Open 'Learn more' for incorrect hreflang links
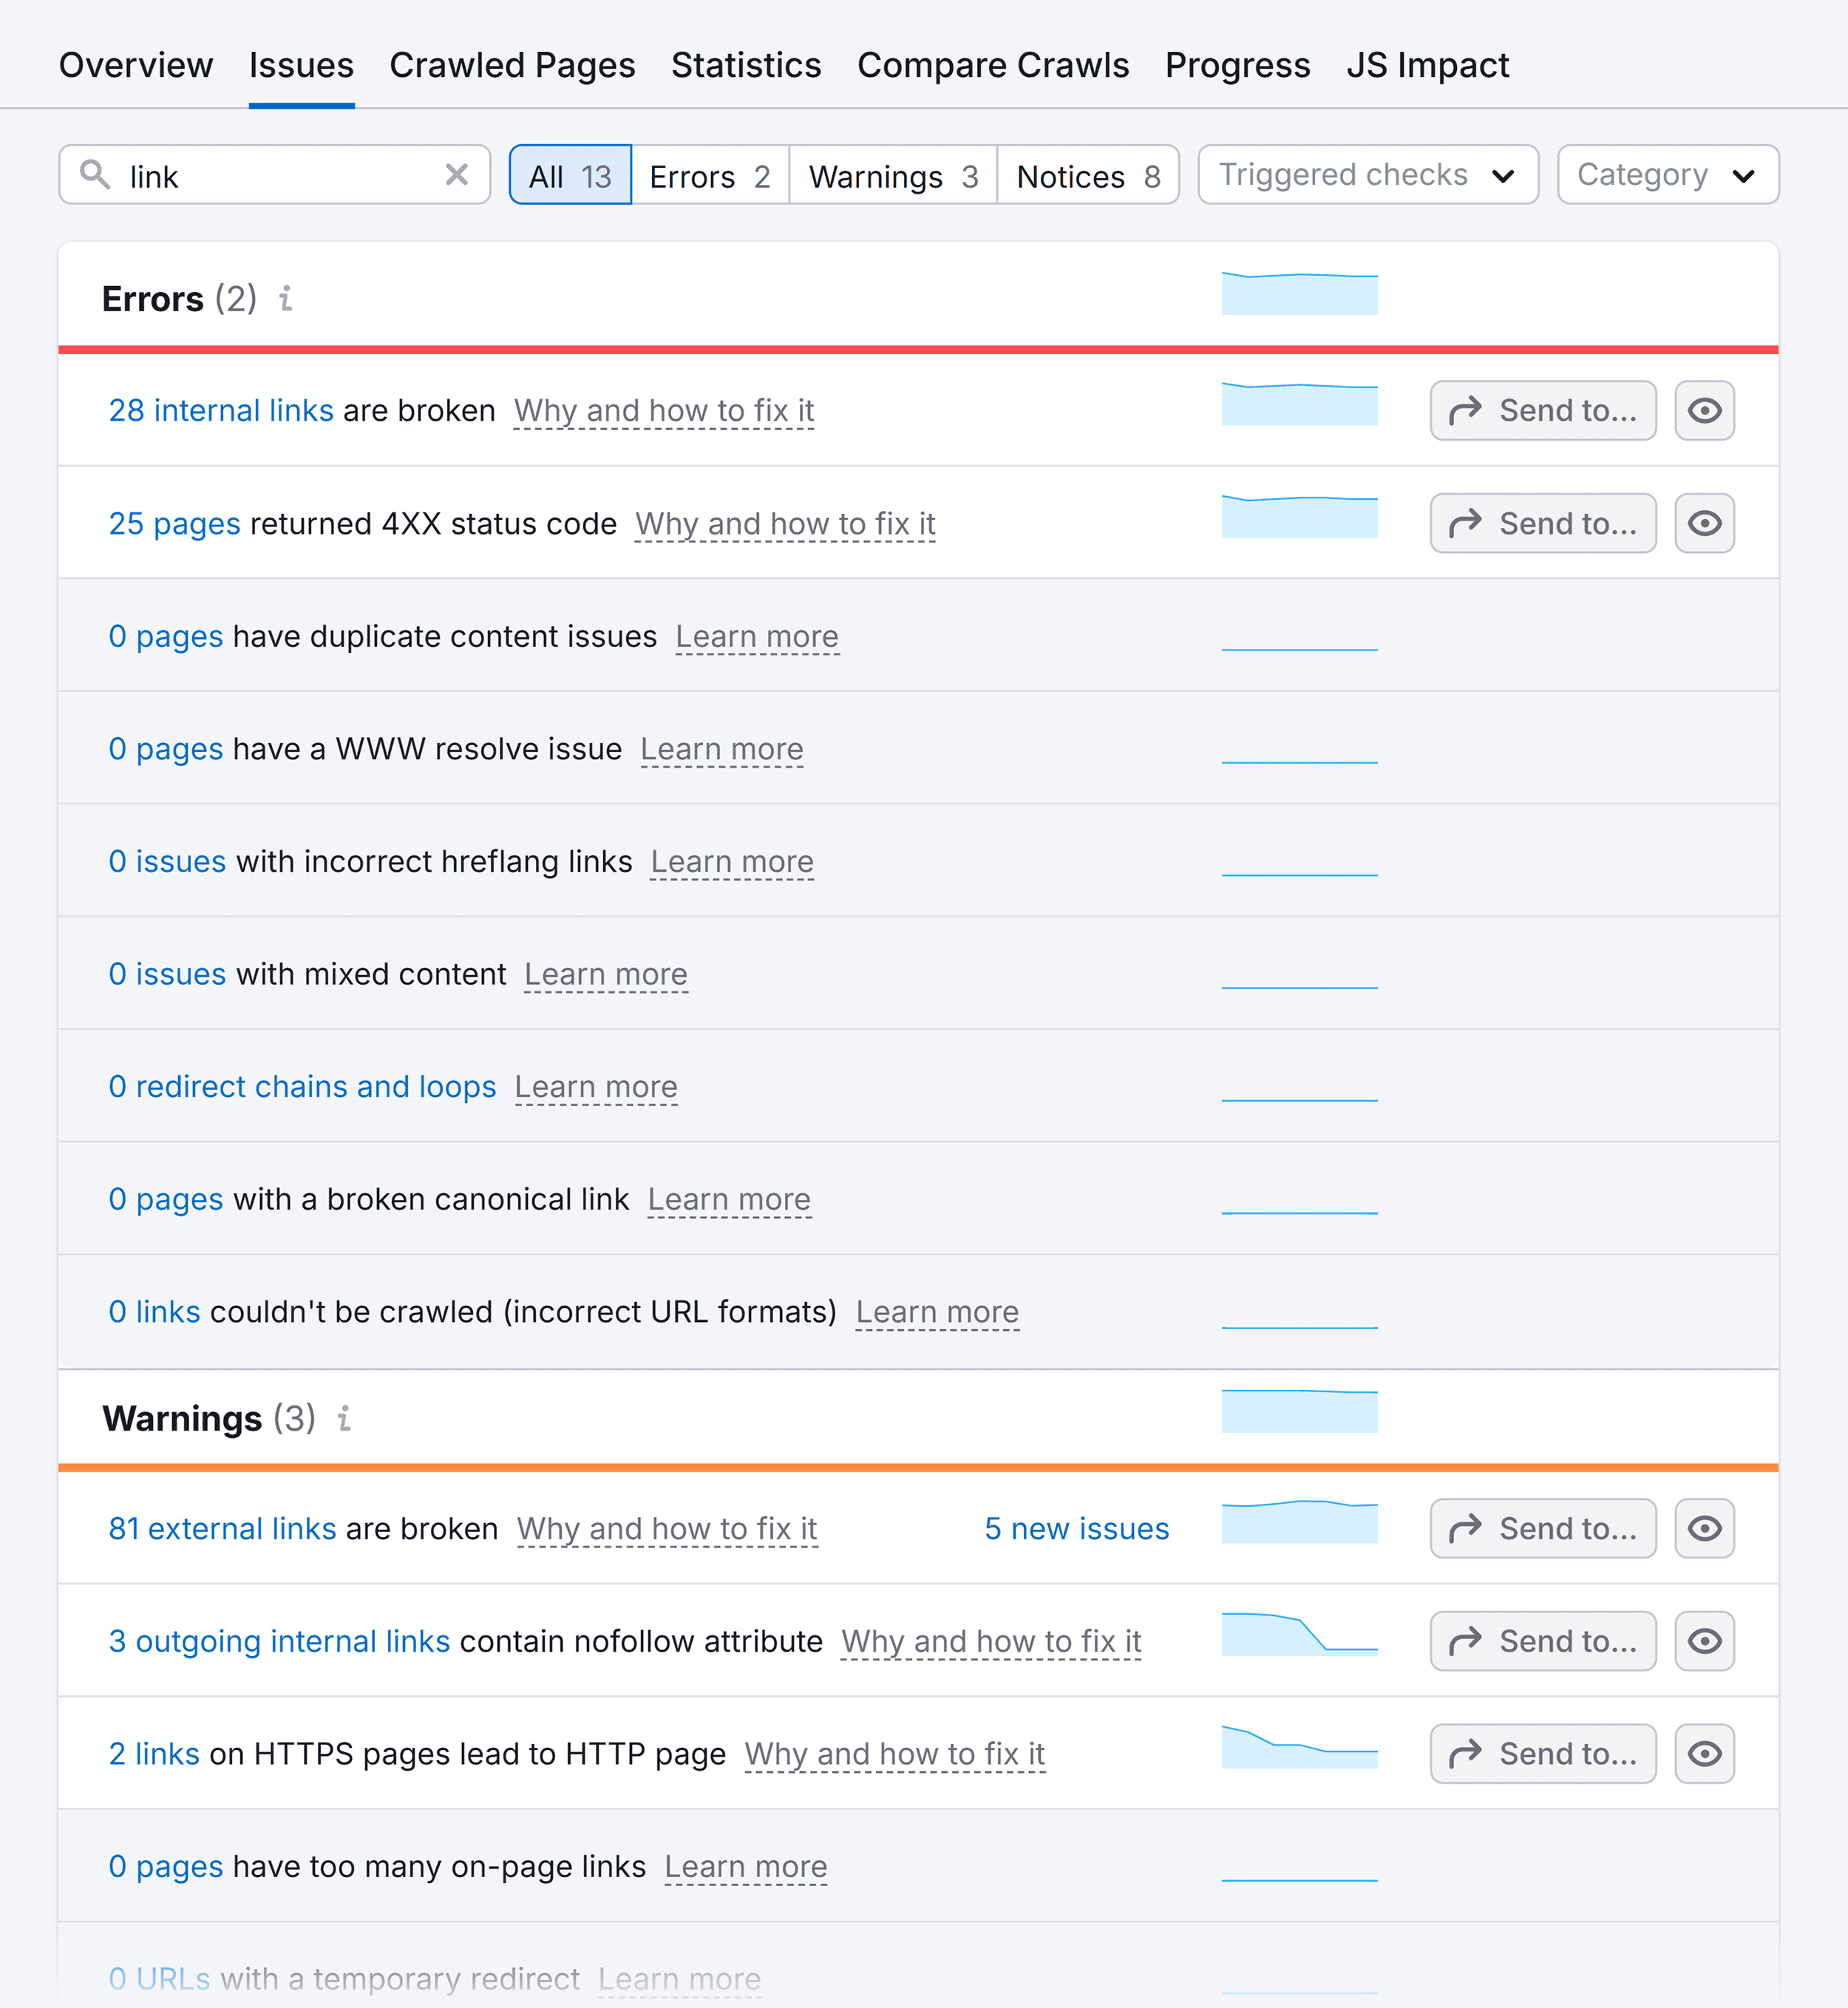1848x2008 pixels. tap(732, 862)
